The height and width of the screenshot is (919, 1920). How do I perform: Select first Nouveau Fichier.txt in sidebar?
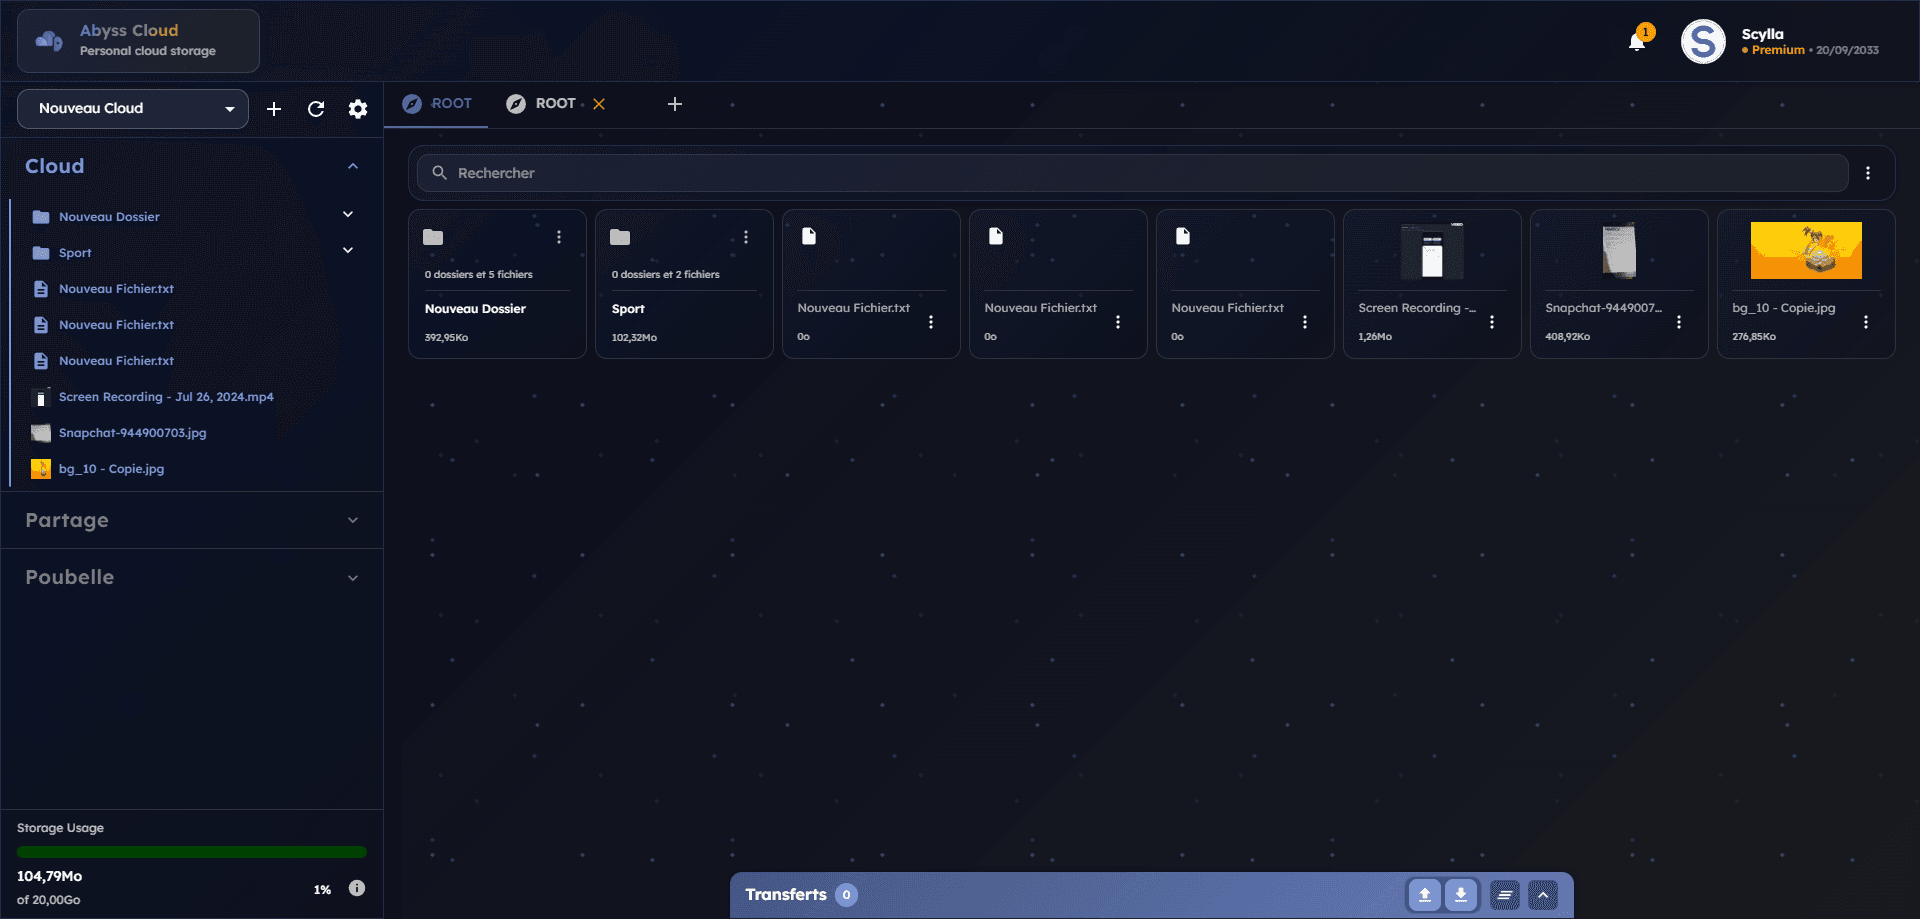coord(116,289)
